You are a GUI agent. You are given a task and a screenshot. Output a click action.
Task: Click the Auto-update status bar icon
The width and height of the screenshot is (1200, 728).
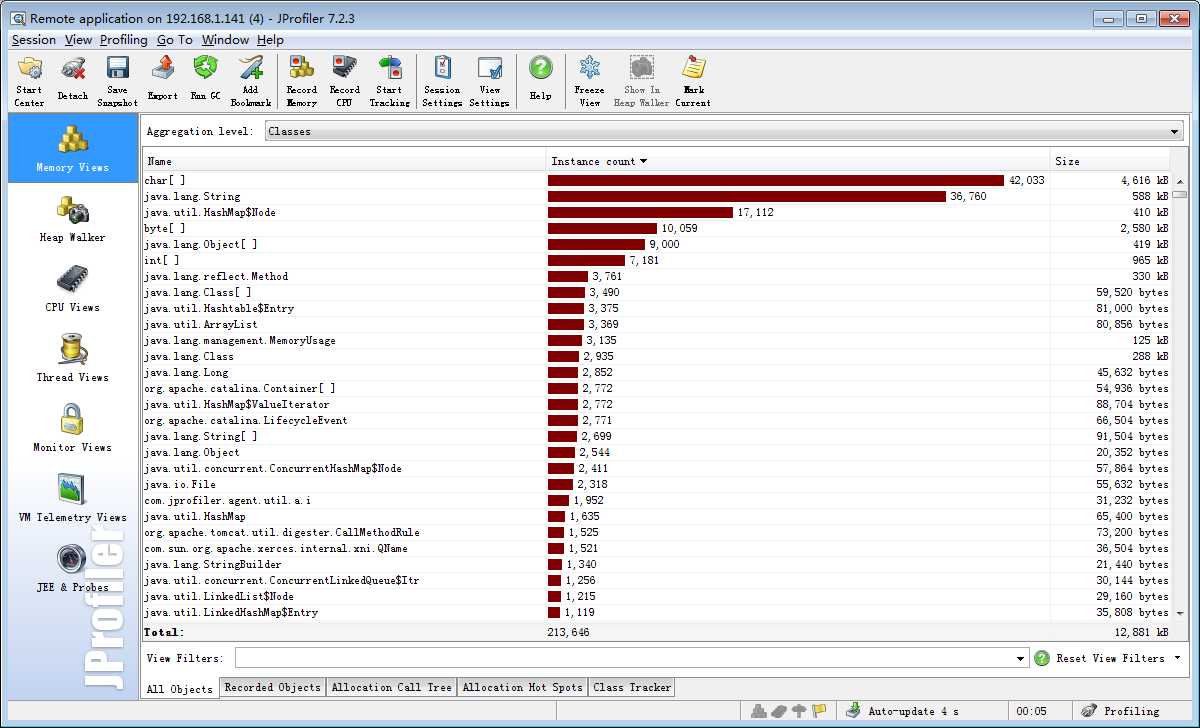852,711
